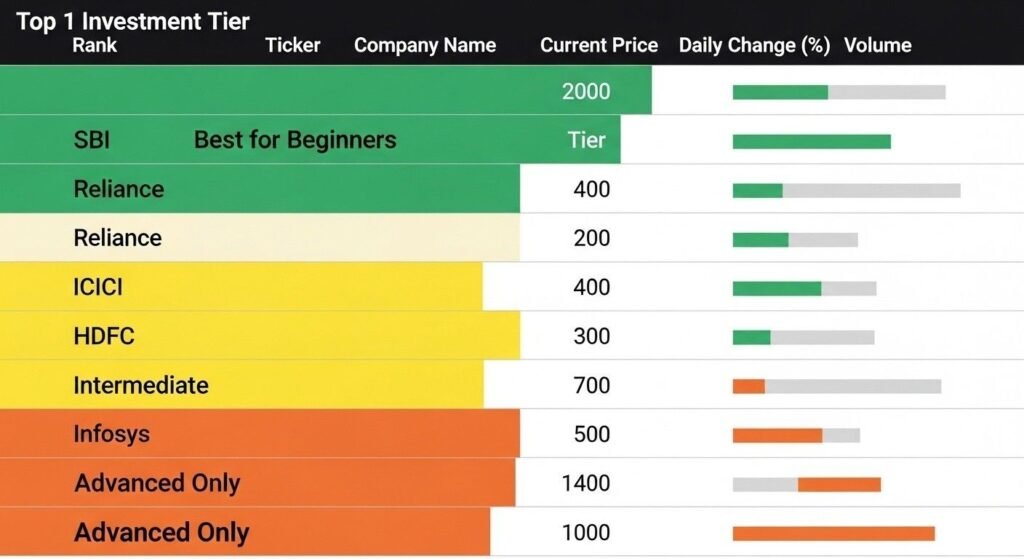The width and height of the screenshot is (1024, 559).
Task: Click the Top 1 Investment Tier title
Action: (x=133, y=21)
